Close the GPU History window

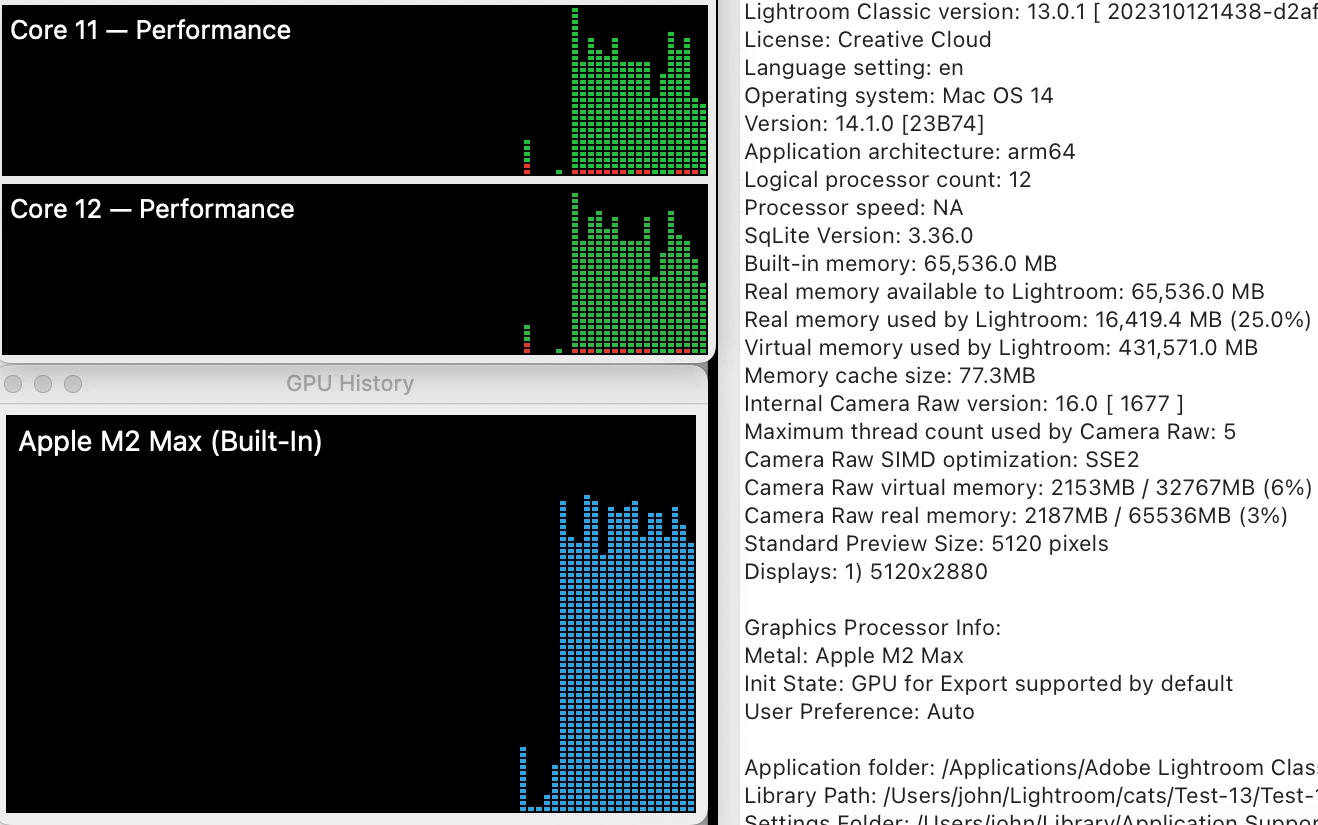pos(14,384)
